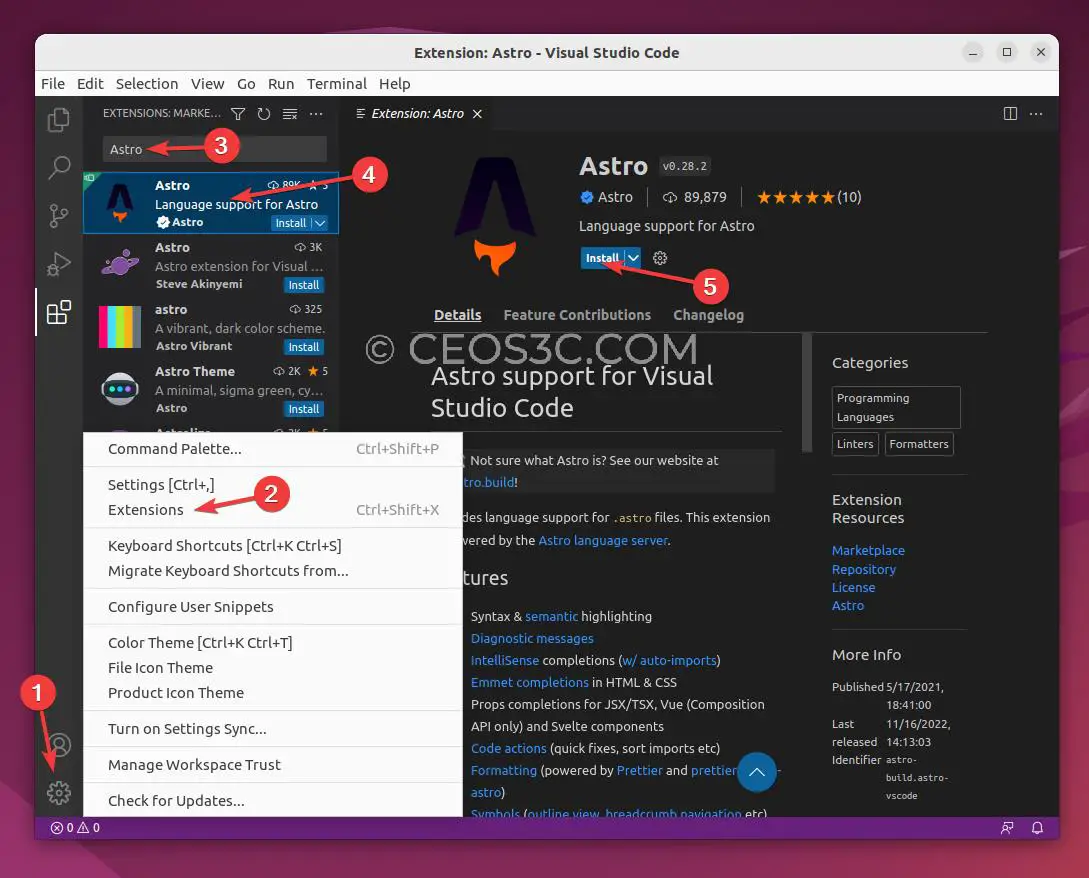Open errors and warnings in status bar

[x=75, y=828]
